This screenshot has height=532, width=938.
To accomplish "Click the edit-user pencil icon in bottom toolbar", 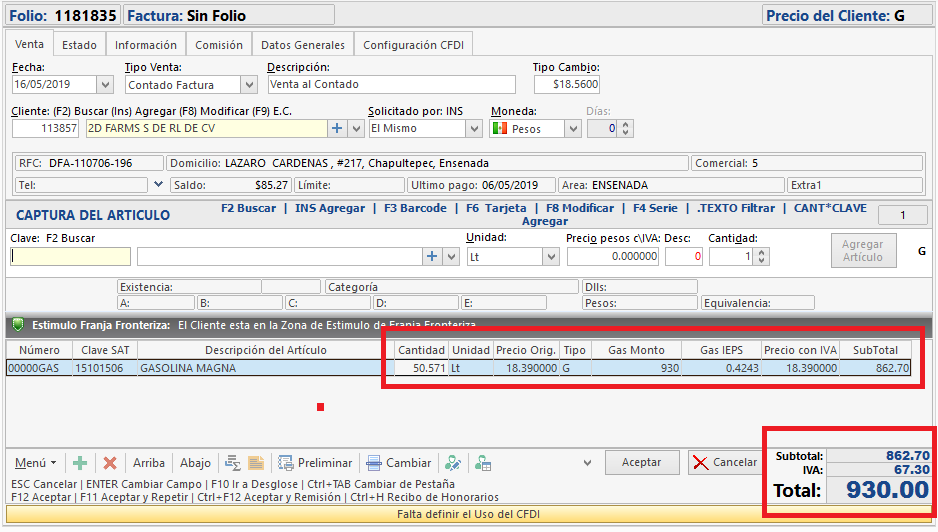I will [x=453, y=463].
